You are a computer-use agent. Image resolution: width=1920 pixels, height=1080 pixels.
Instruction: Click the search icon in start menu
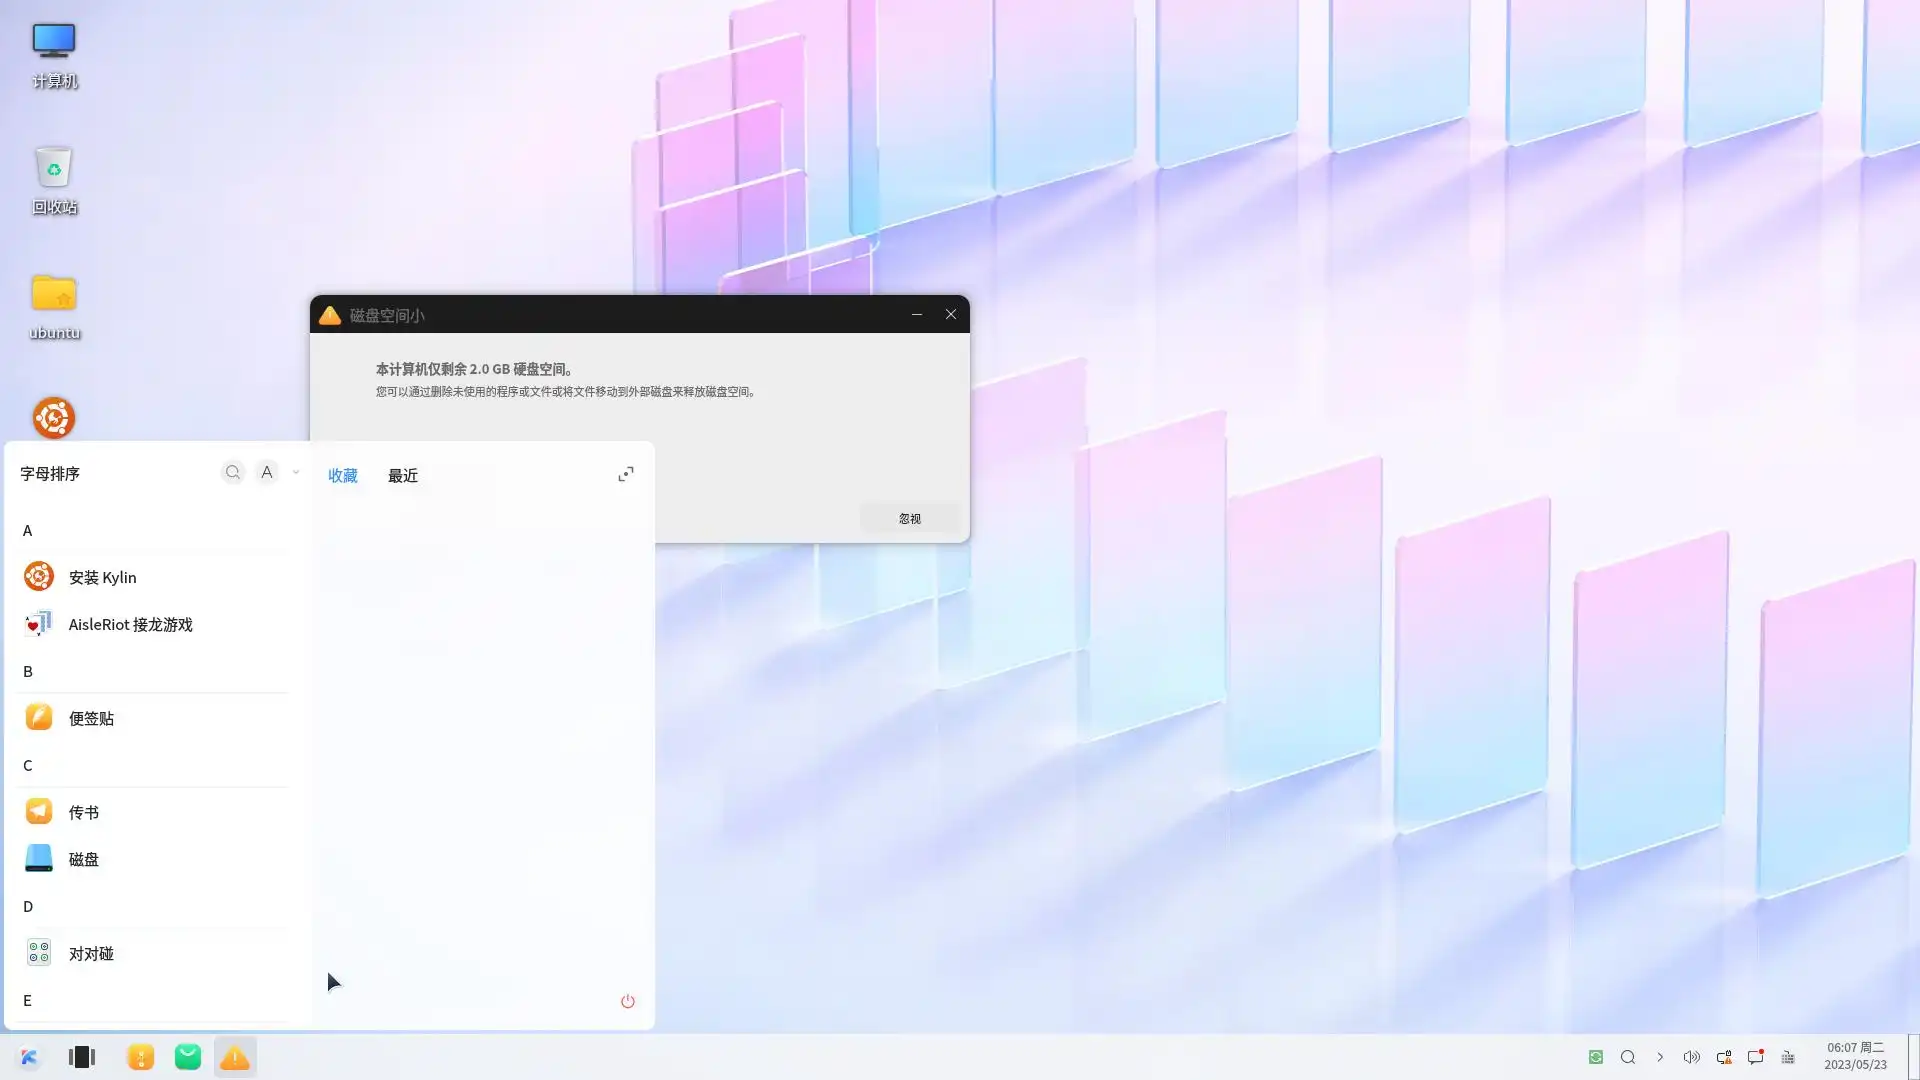pos(233,472)
